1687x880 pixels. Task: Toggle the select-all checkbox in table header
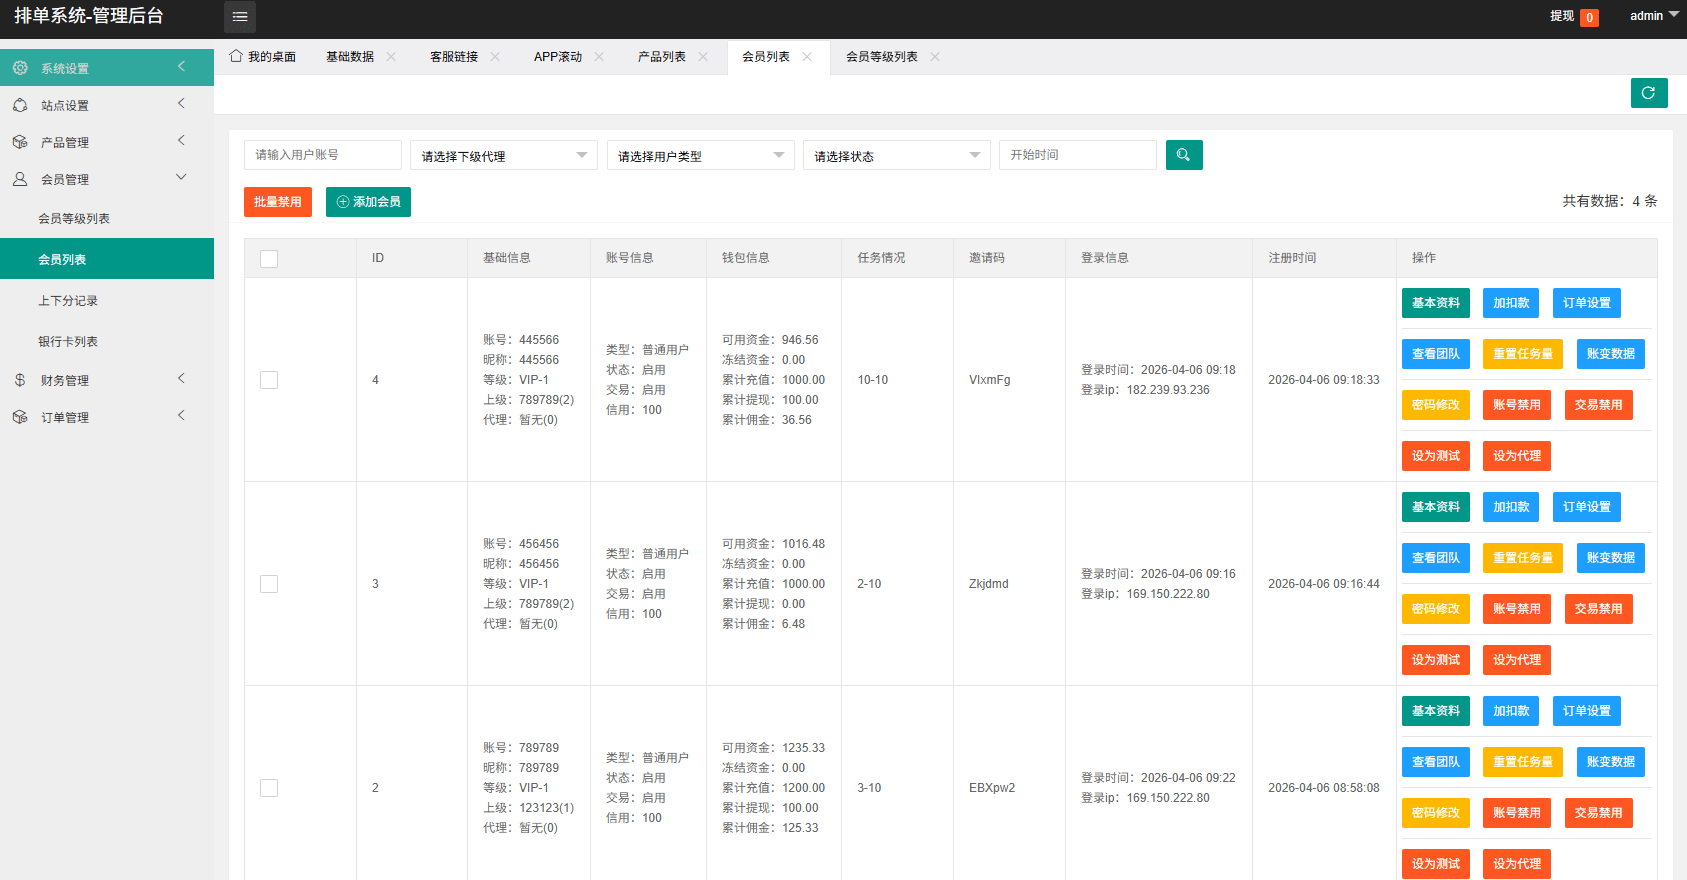269,259
